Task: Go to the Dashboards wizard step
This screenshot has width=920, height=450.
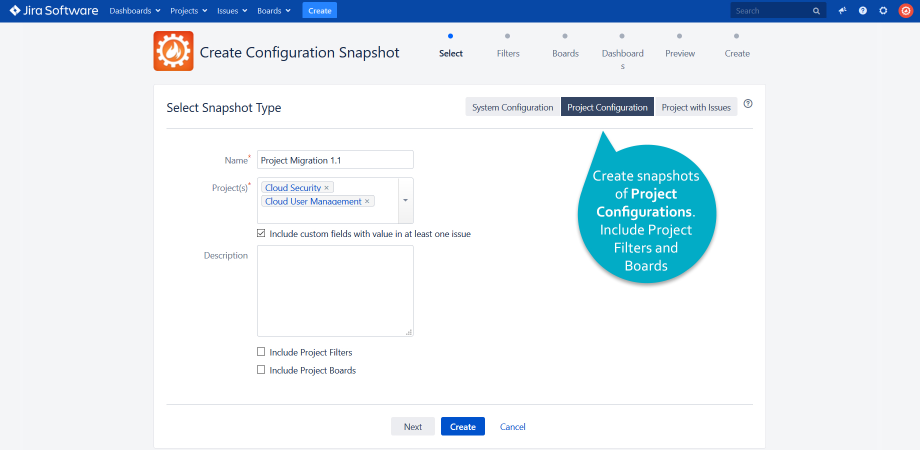Action: [623, 52]
